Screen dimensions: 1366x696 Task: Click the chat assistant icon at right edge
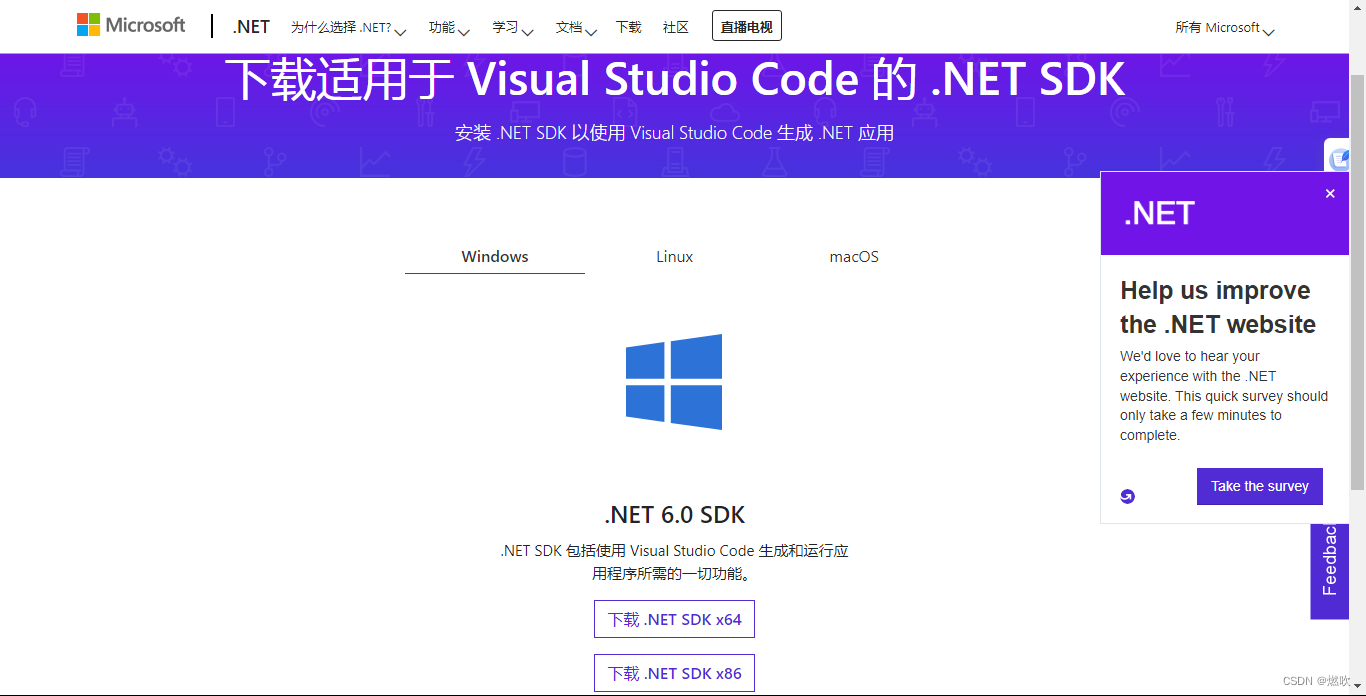[x=1338, y=158]
